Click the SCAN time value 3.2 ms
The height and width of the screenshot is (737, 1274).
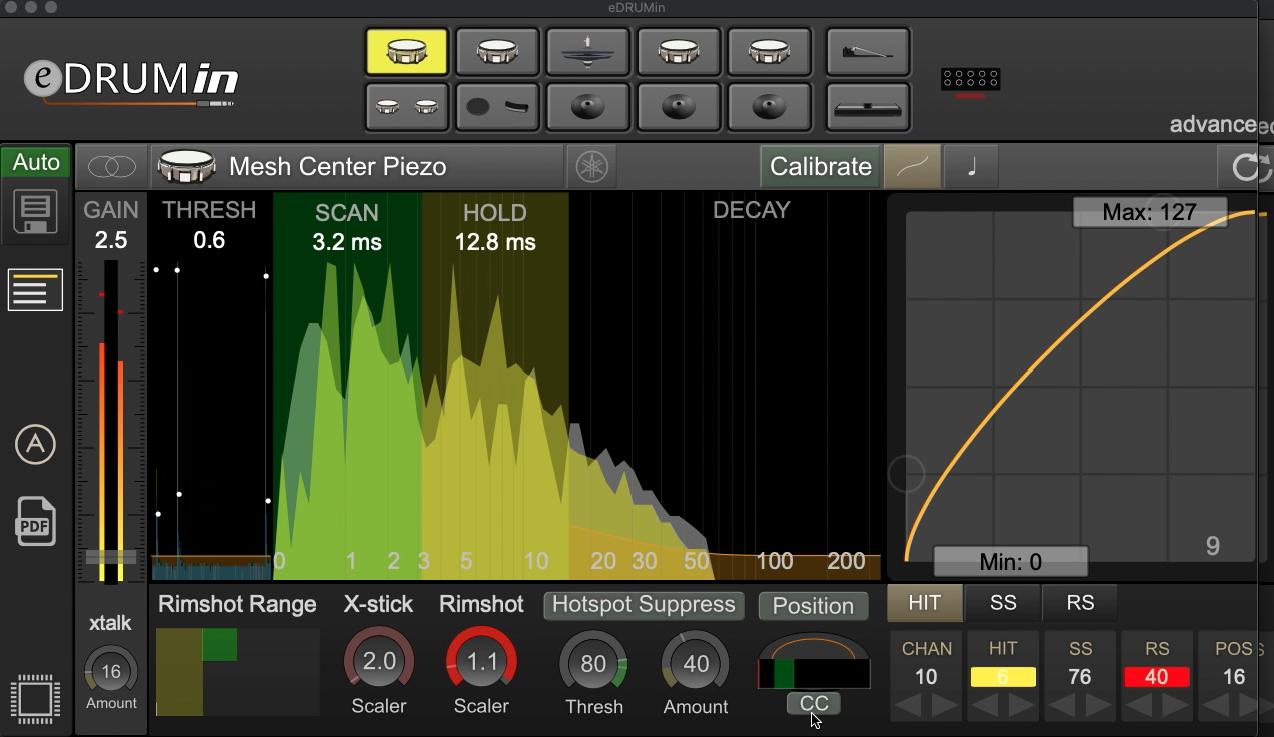[x=347, y=242]
